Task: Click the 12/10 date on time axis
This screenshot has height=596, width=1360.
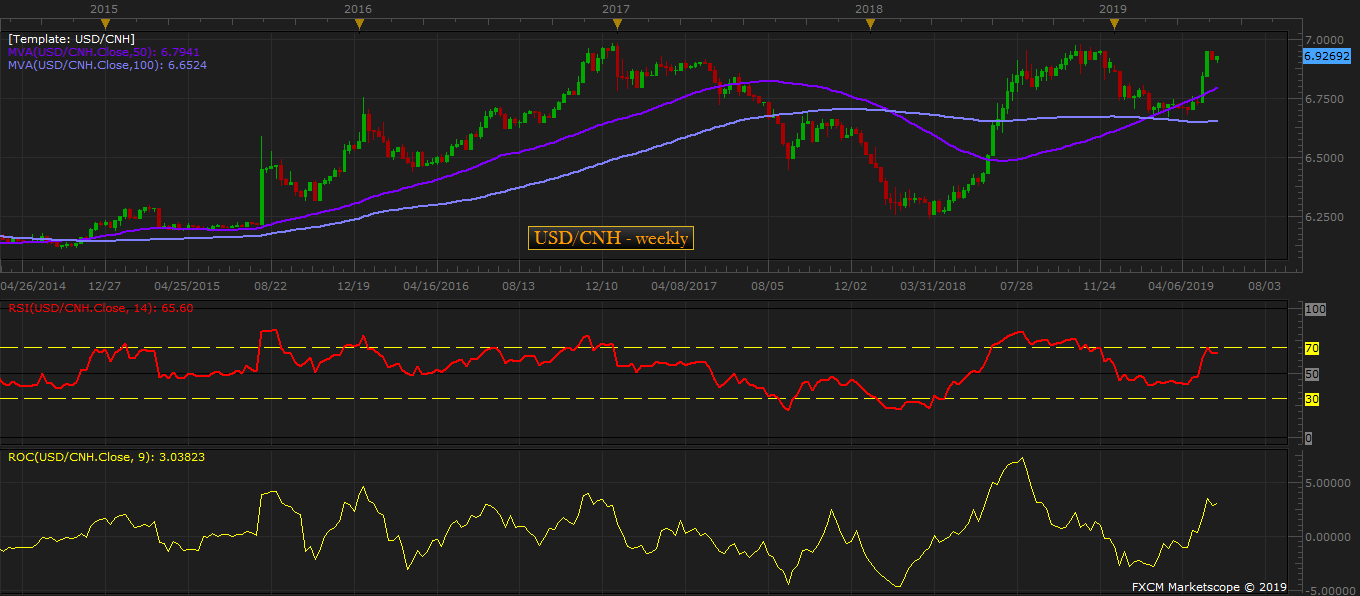Action: click(x=600, y=286)
